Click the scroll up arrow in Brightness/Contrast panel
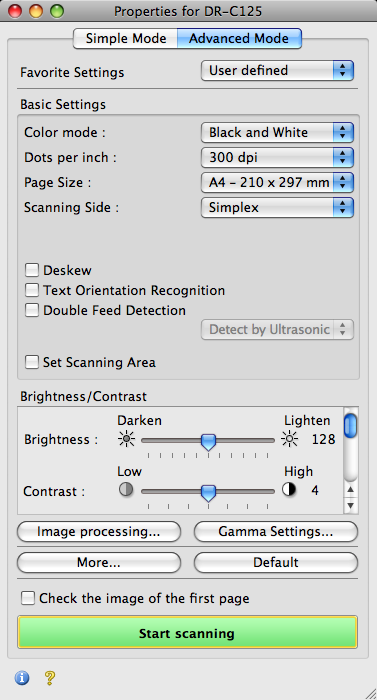Viewport: 377px width, 700px height. pyautogui.click(x=351, y=490)
